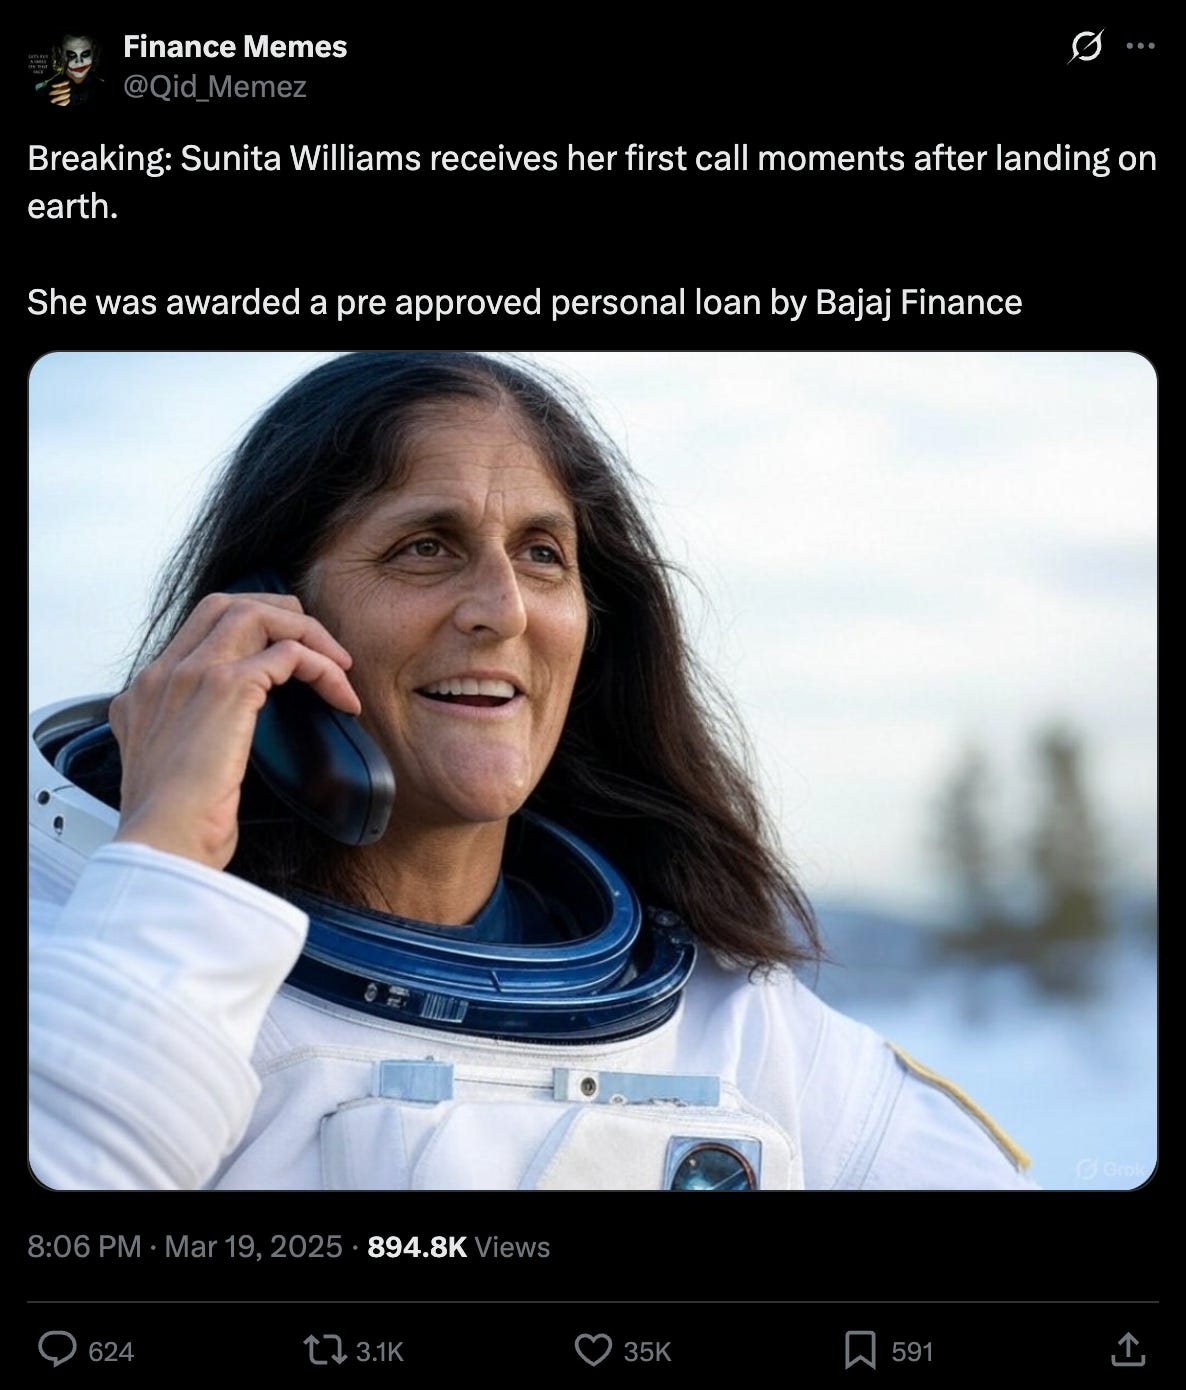Like the post with heart icon
1186x1390 pixels.
[593, 1351]
